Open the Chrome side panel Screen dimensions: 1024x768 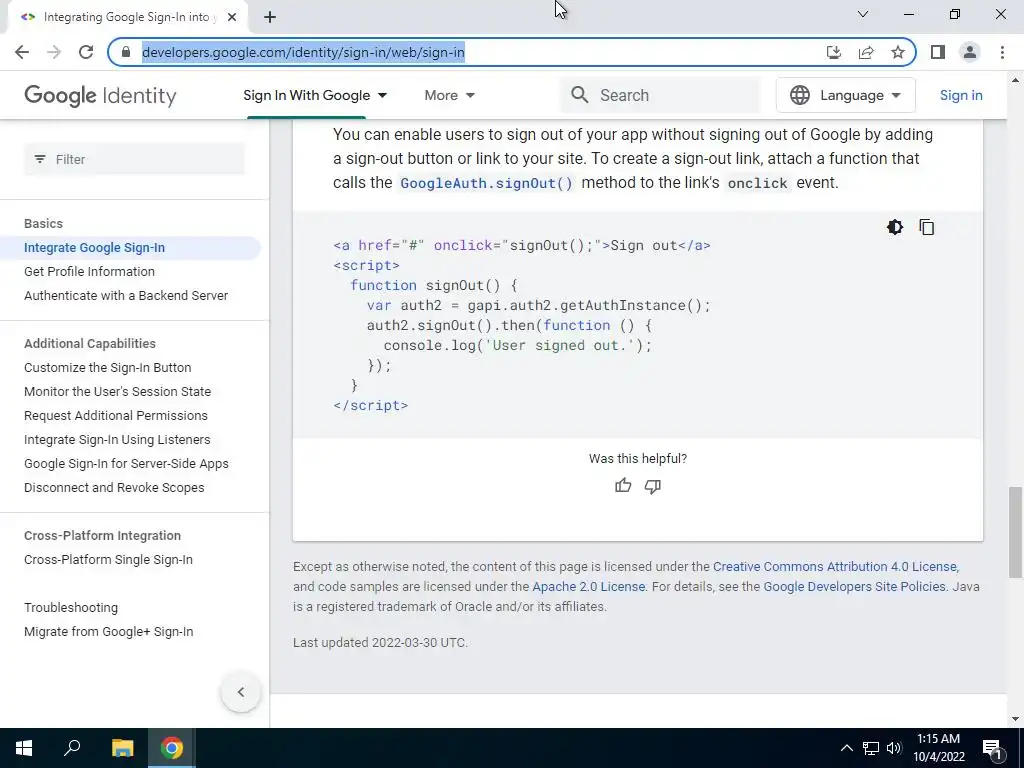pos(938,52)
